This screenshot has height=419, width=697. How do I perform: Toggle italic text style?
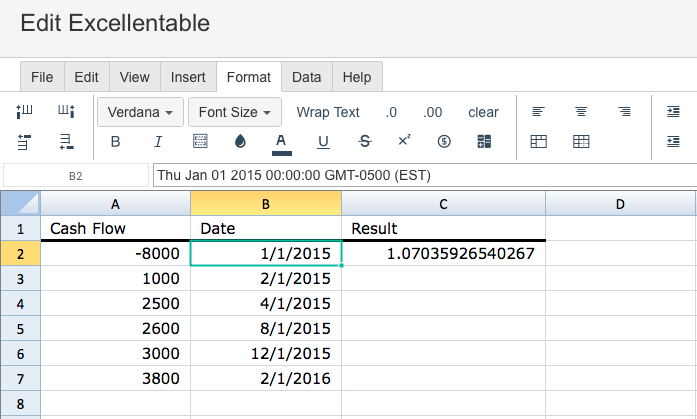pyautogui.click(x=157, y=142)
